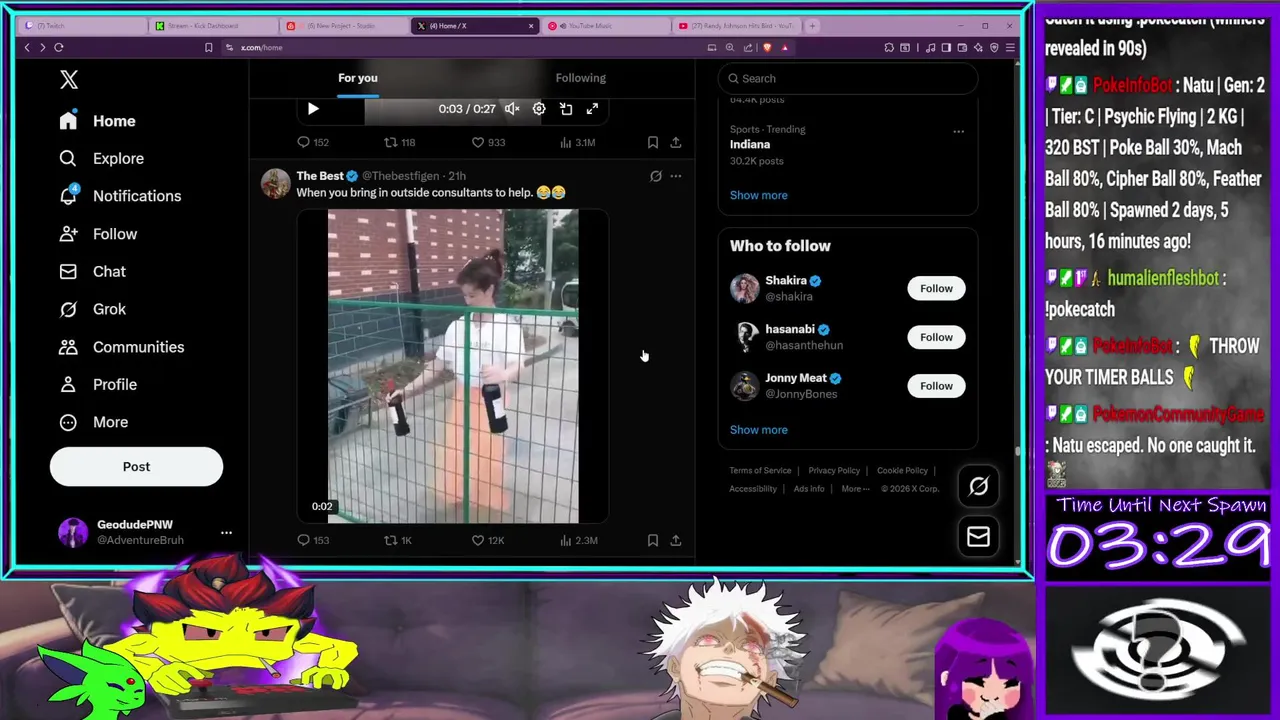Share the post with 933 likes
This screenshot has width=1280, height=720.
(x=676, y=142)
